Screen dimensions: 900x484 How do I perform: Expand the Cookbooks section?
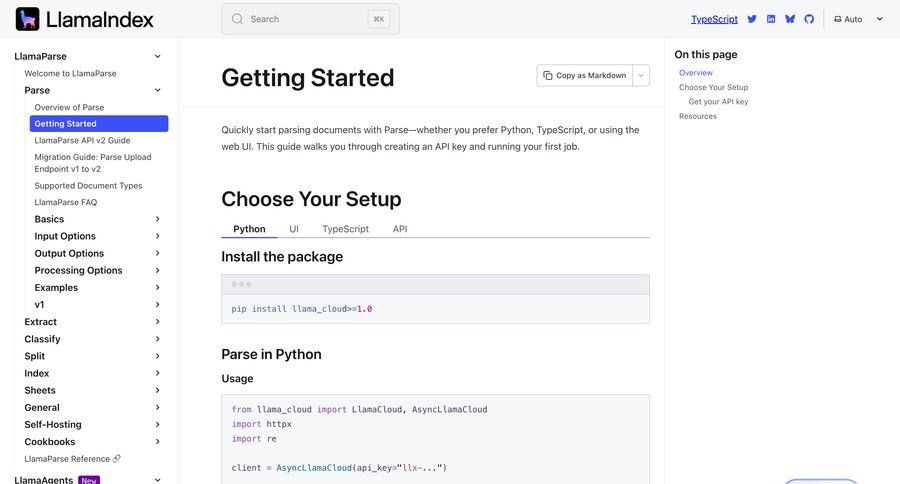[x=157, y=442]
